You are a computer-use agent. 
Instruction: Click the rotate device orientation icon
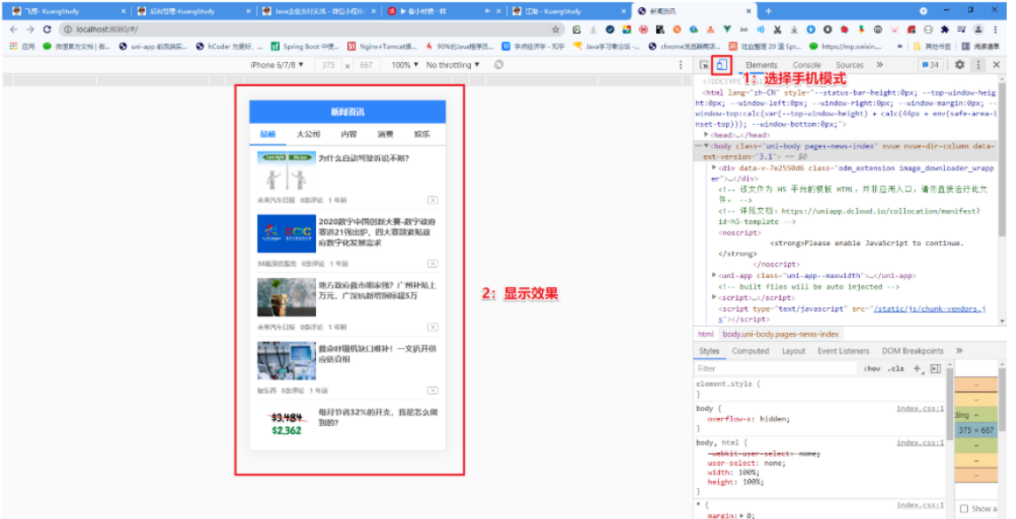tap(498, 65)
